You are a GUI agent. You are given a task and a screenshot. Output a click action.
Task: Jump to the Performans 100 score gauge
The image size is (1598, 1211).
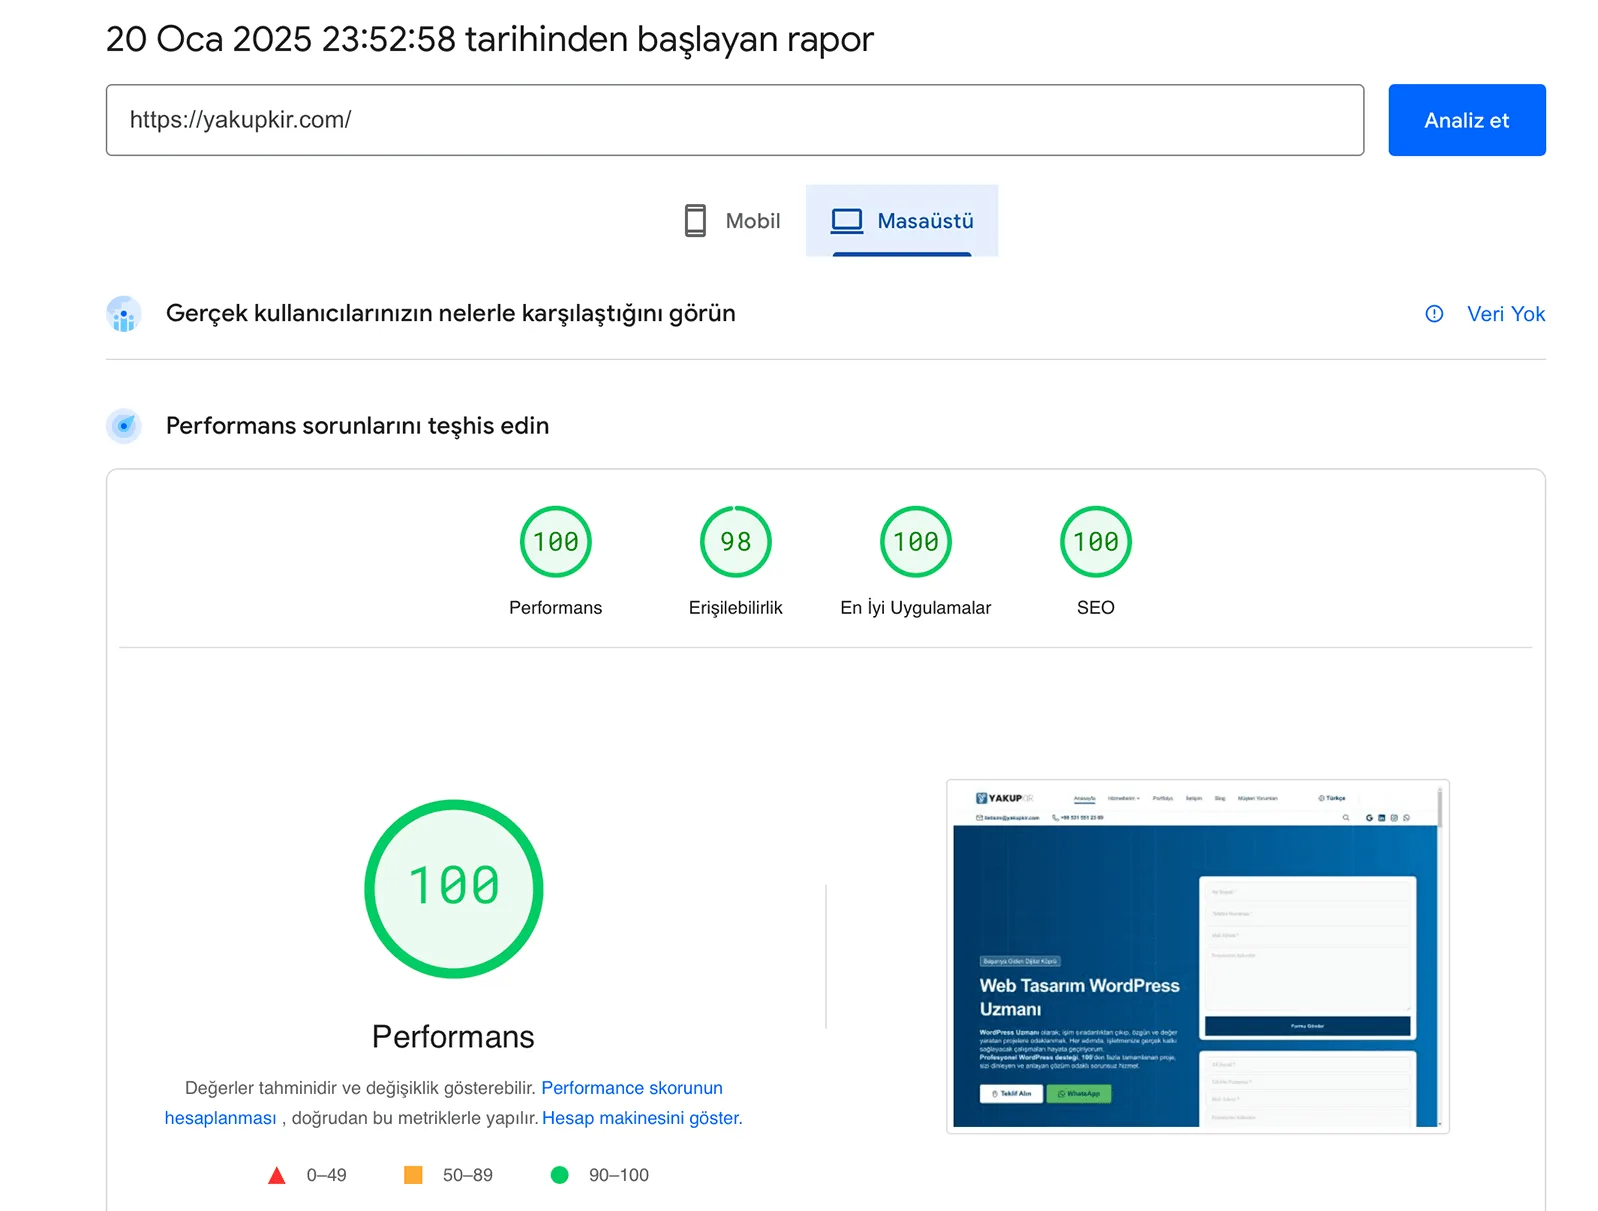coord(556,542)
